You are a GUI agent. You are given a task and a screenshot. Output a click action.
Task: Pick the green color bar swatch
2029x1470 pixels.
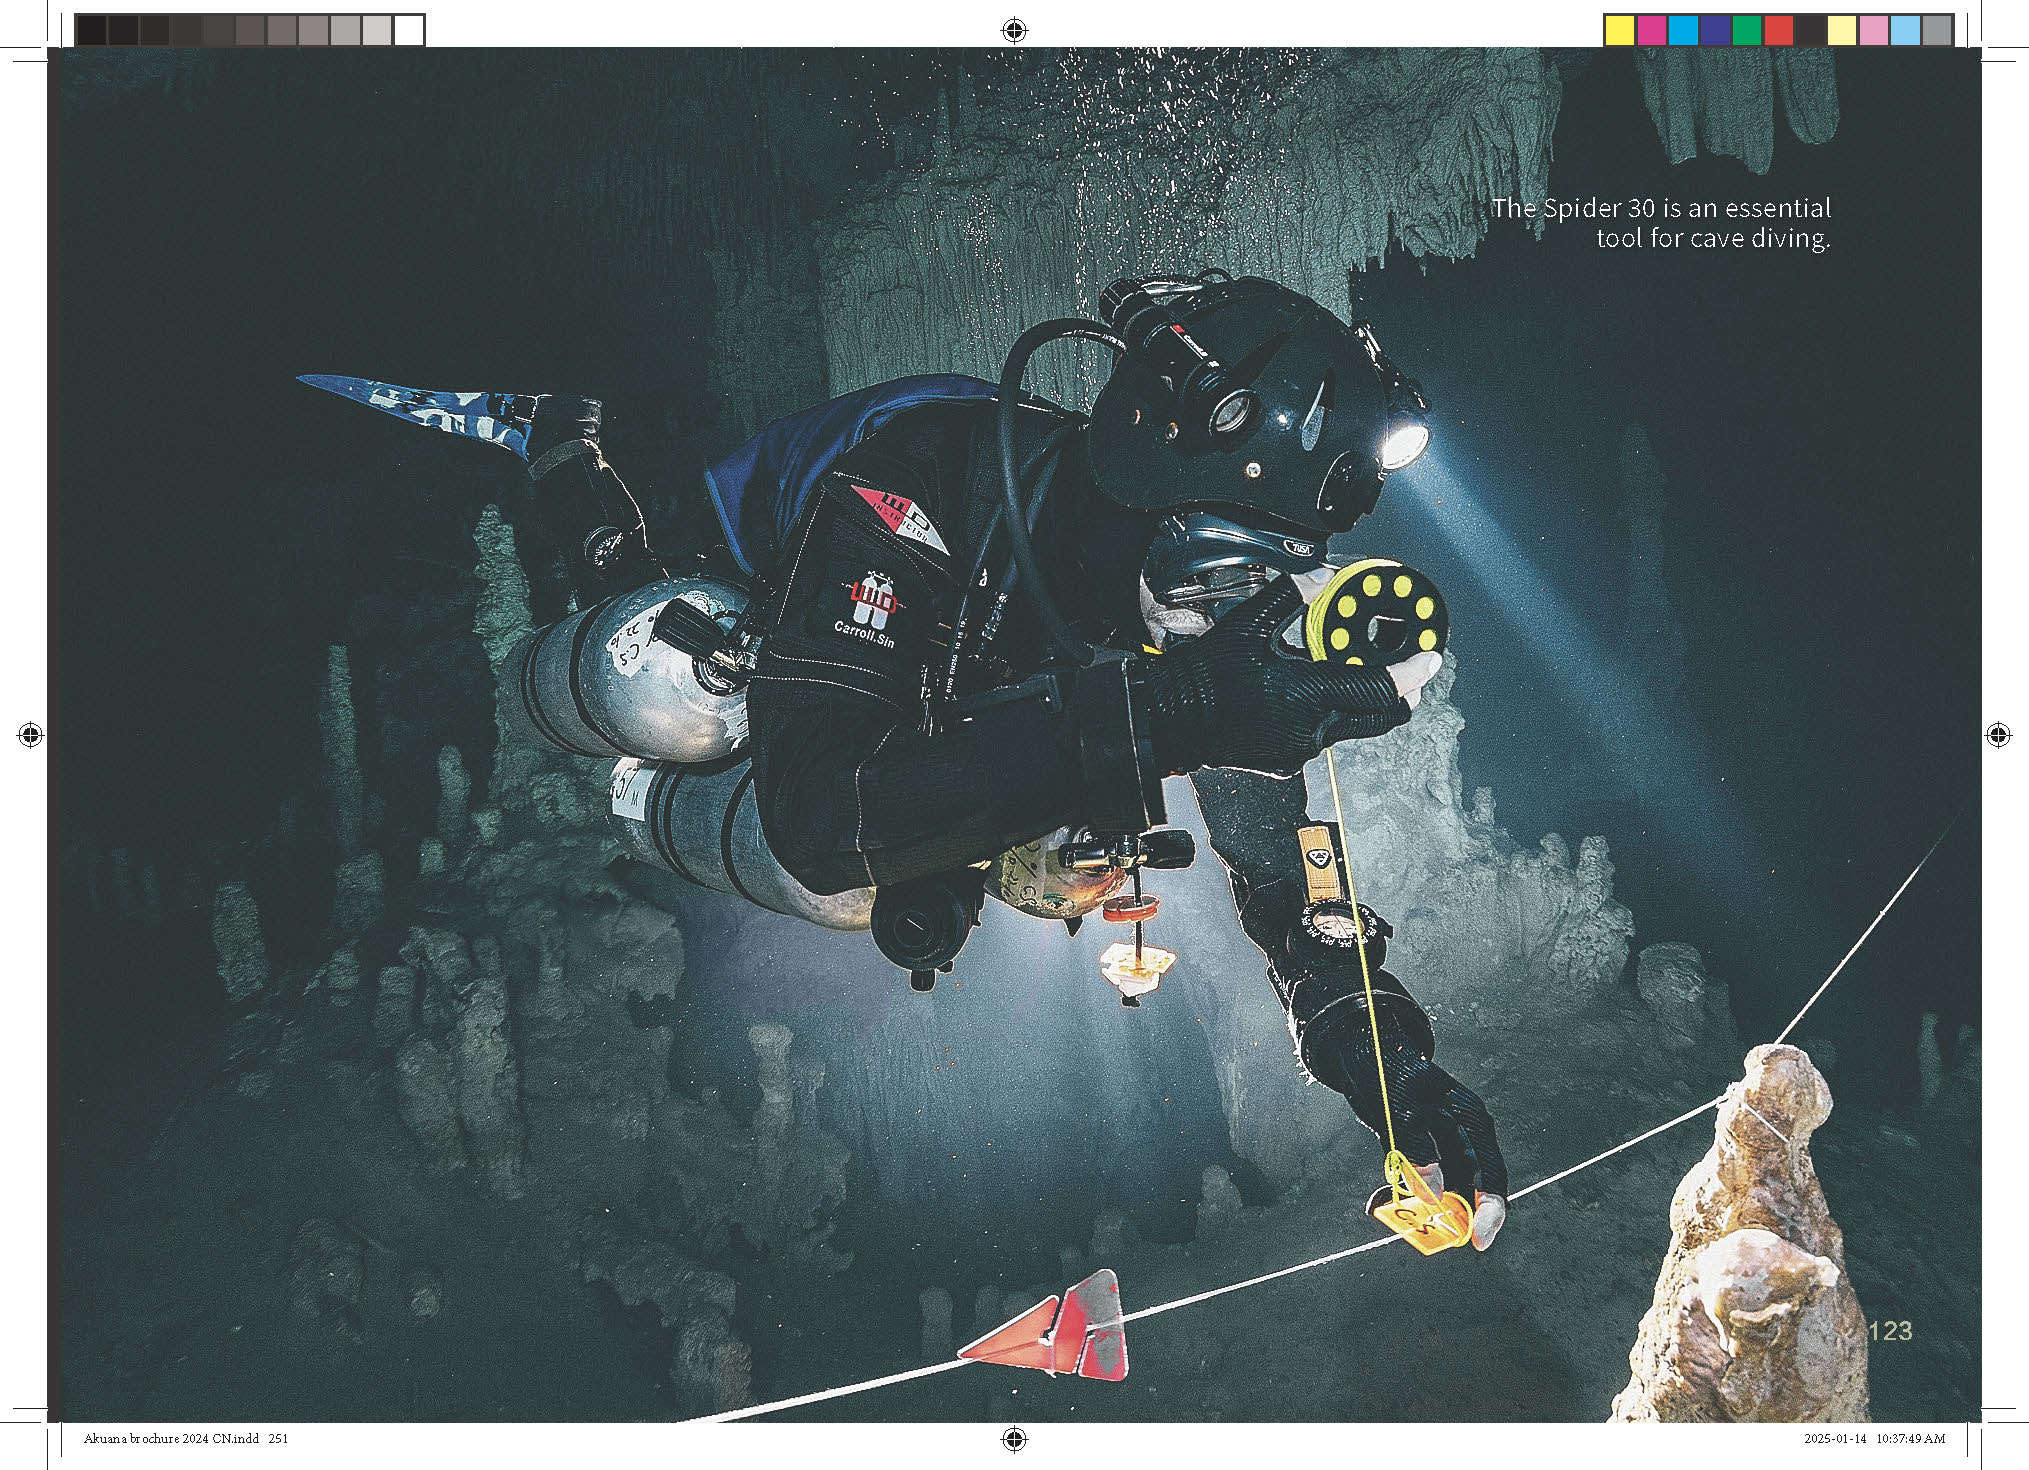[1747, 30]
